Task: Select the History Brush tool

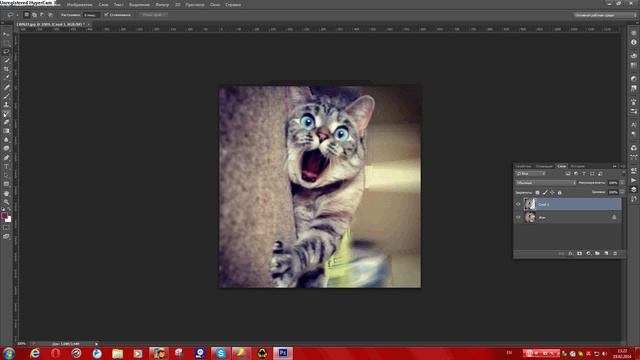Action: pos(6,113)
